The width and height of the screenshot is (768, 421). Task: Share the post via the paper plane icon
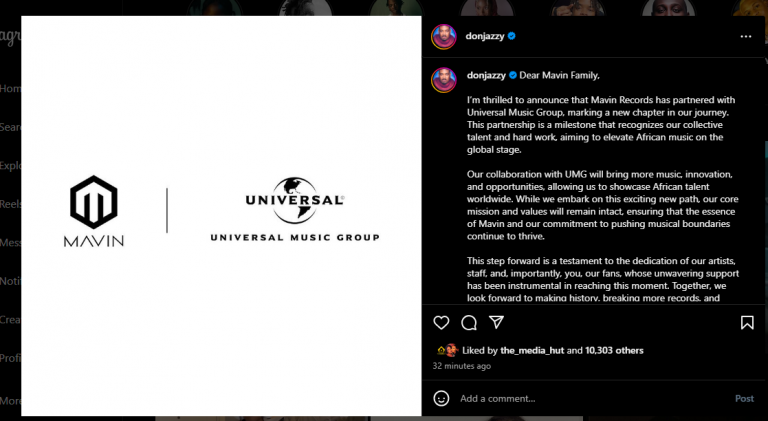click(x=497, y=322)
